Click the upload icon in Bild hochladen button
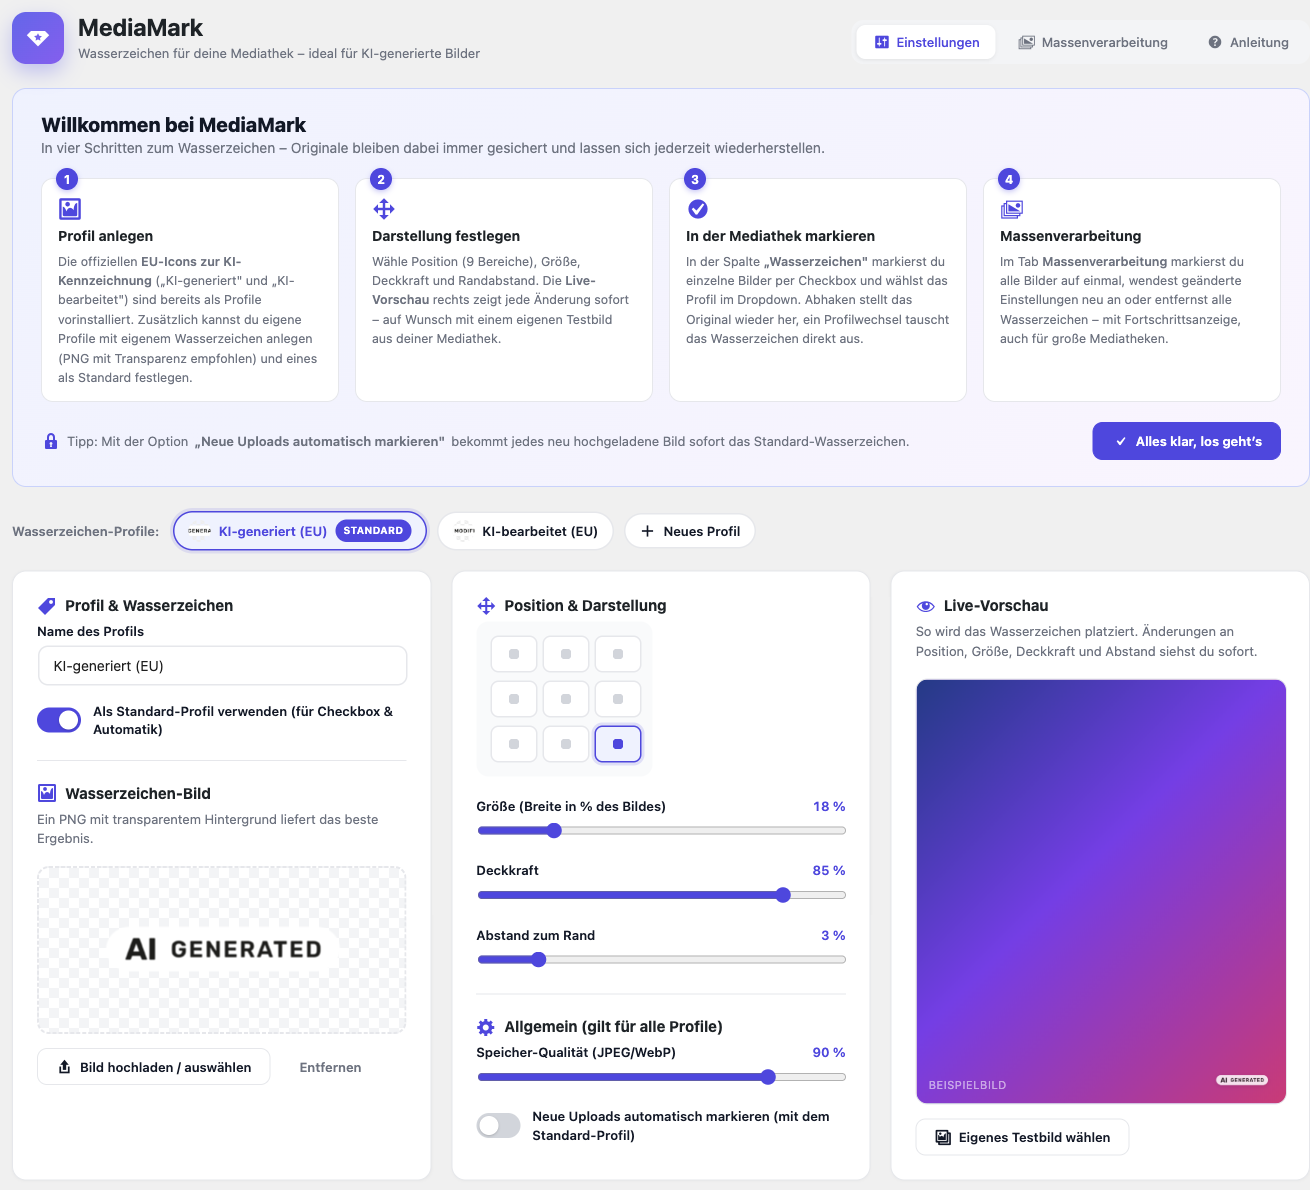Screen dimensions: 1310x1190 click(65, 1067)
